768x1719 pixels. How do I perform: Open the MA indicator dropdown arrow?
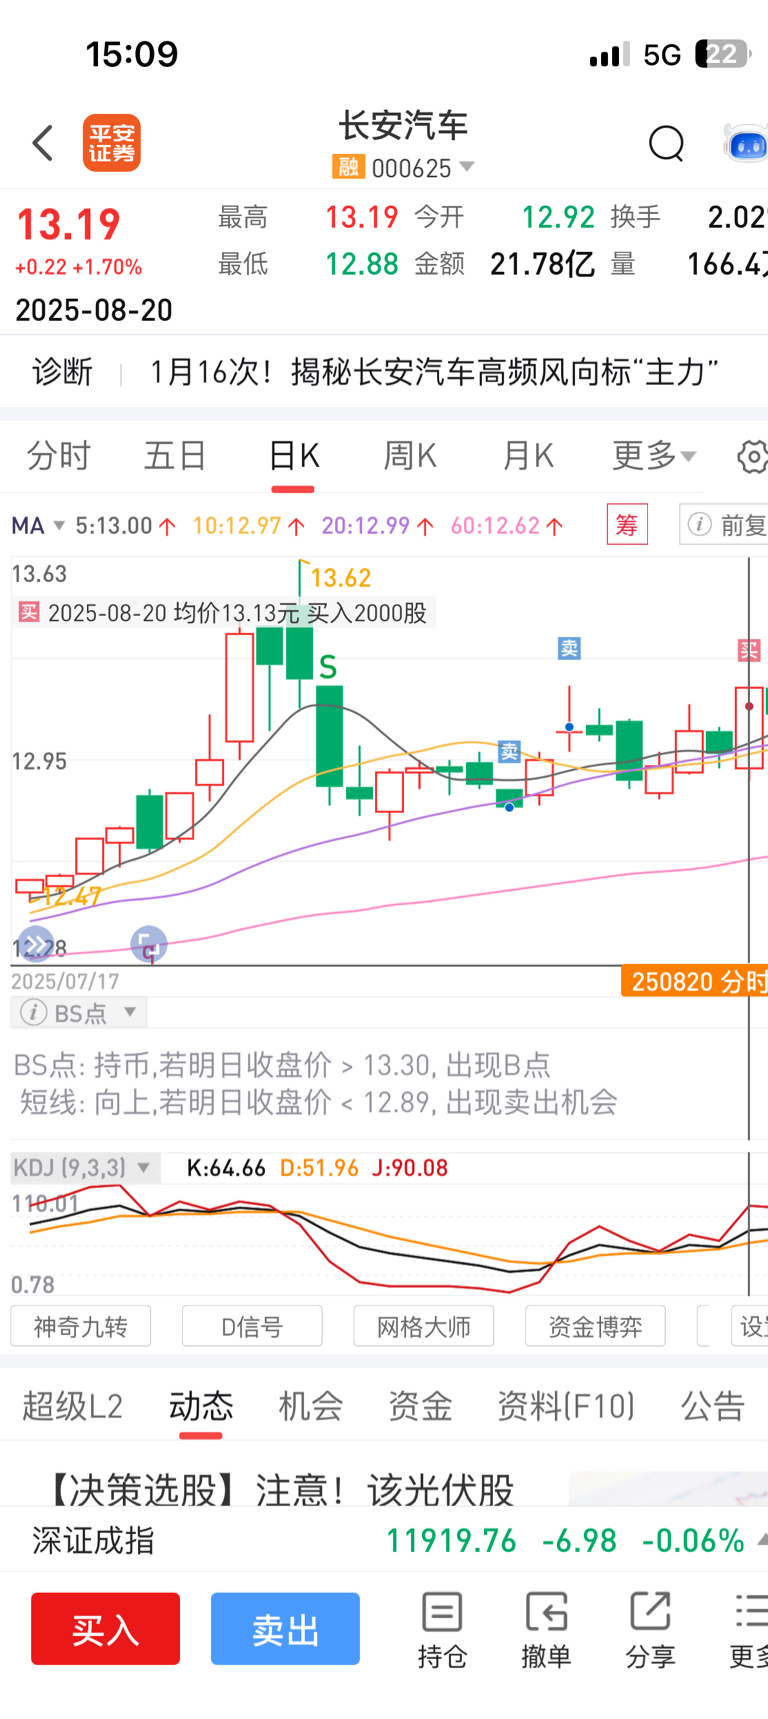59,526
